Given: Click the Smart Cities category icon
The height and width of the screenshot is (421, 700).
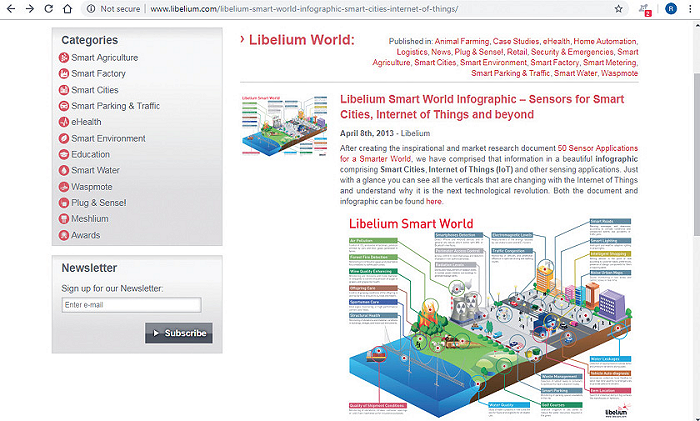Looking at the screenshot, I should click(64, 90).
